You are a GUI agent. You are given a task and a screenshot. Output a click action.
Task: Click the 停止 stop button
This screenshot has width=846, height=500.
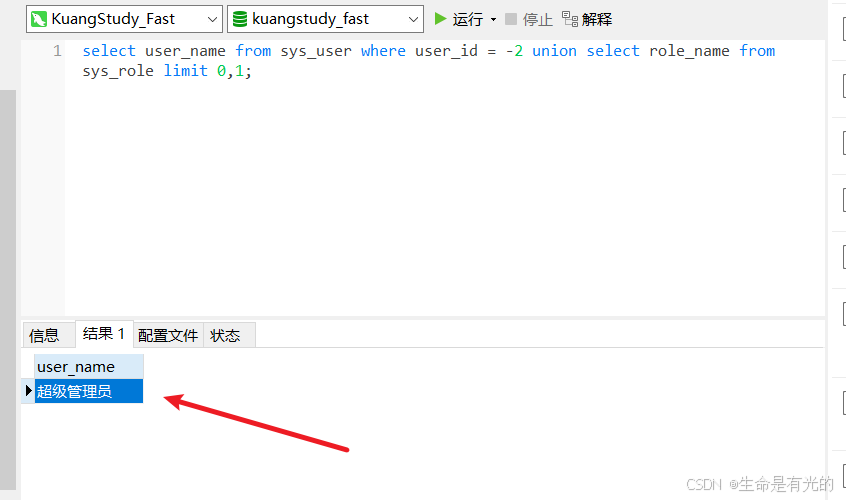pos(529,19)
